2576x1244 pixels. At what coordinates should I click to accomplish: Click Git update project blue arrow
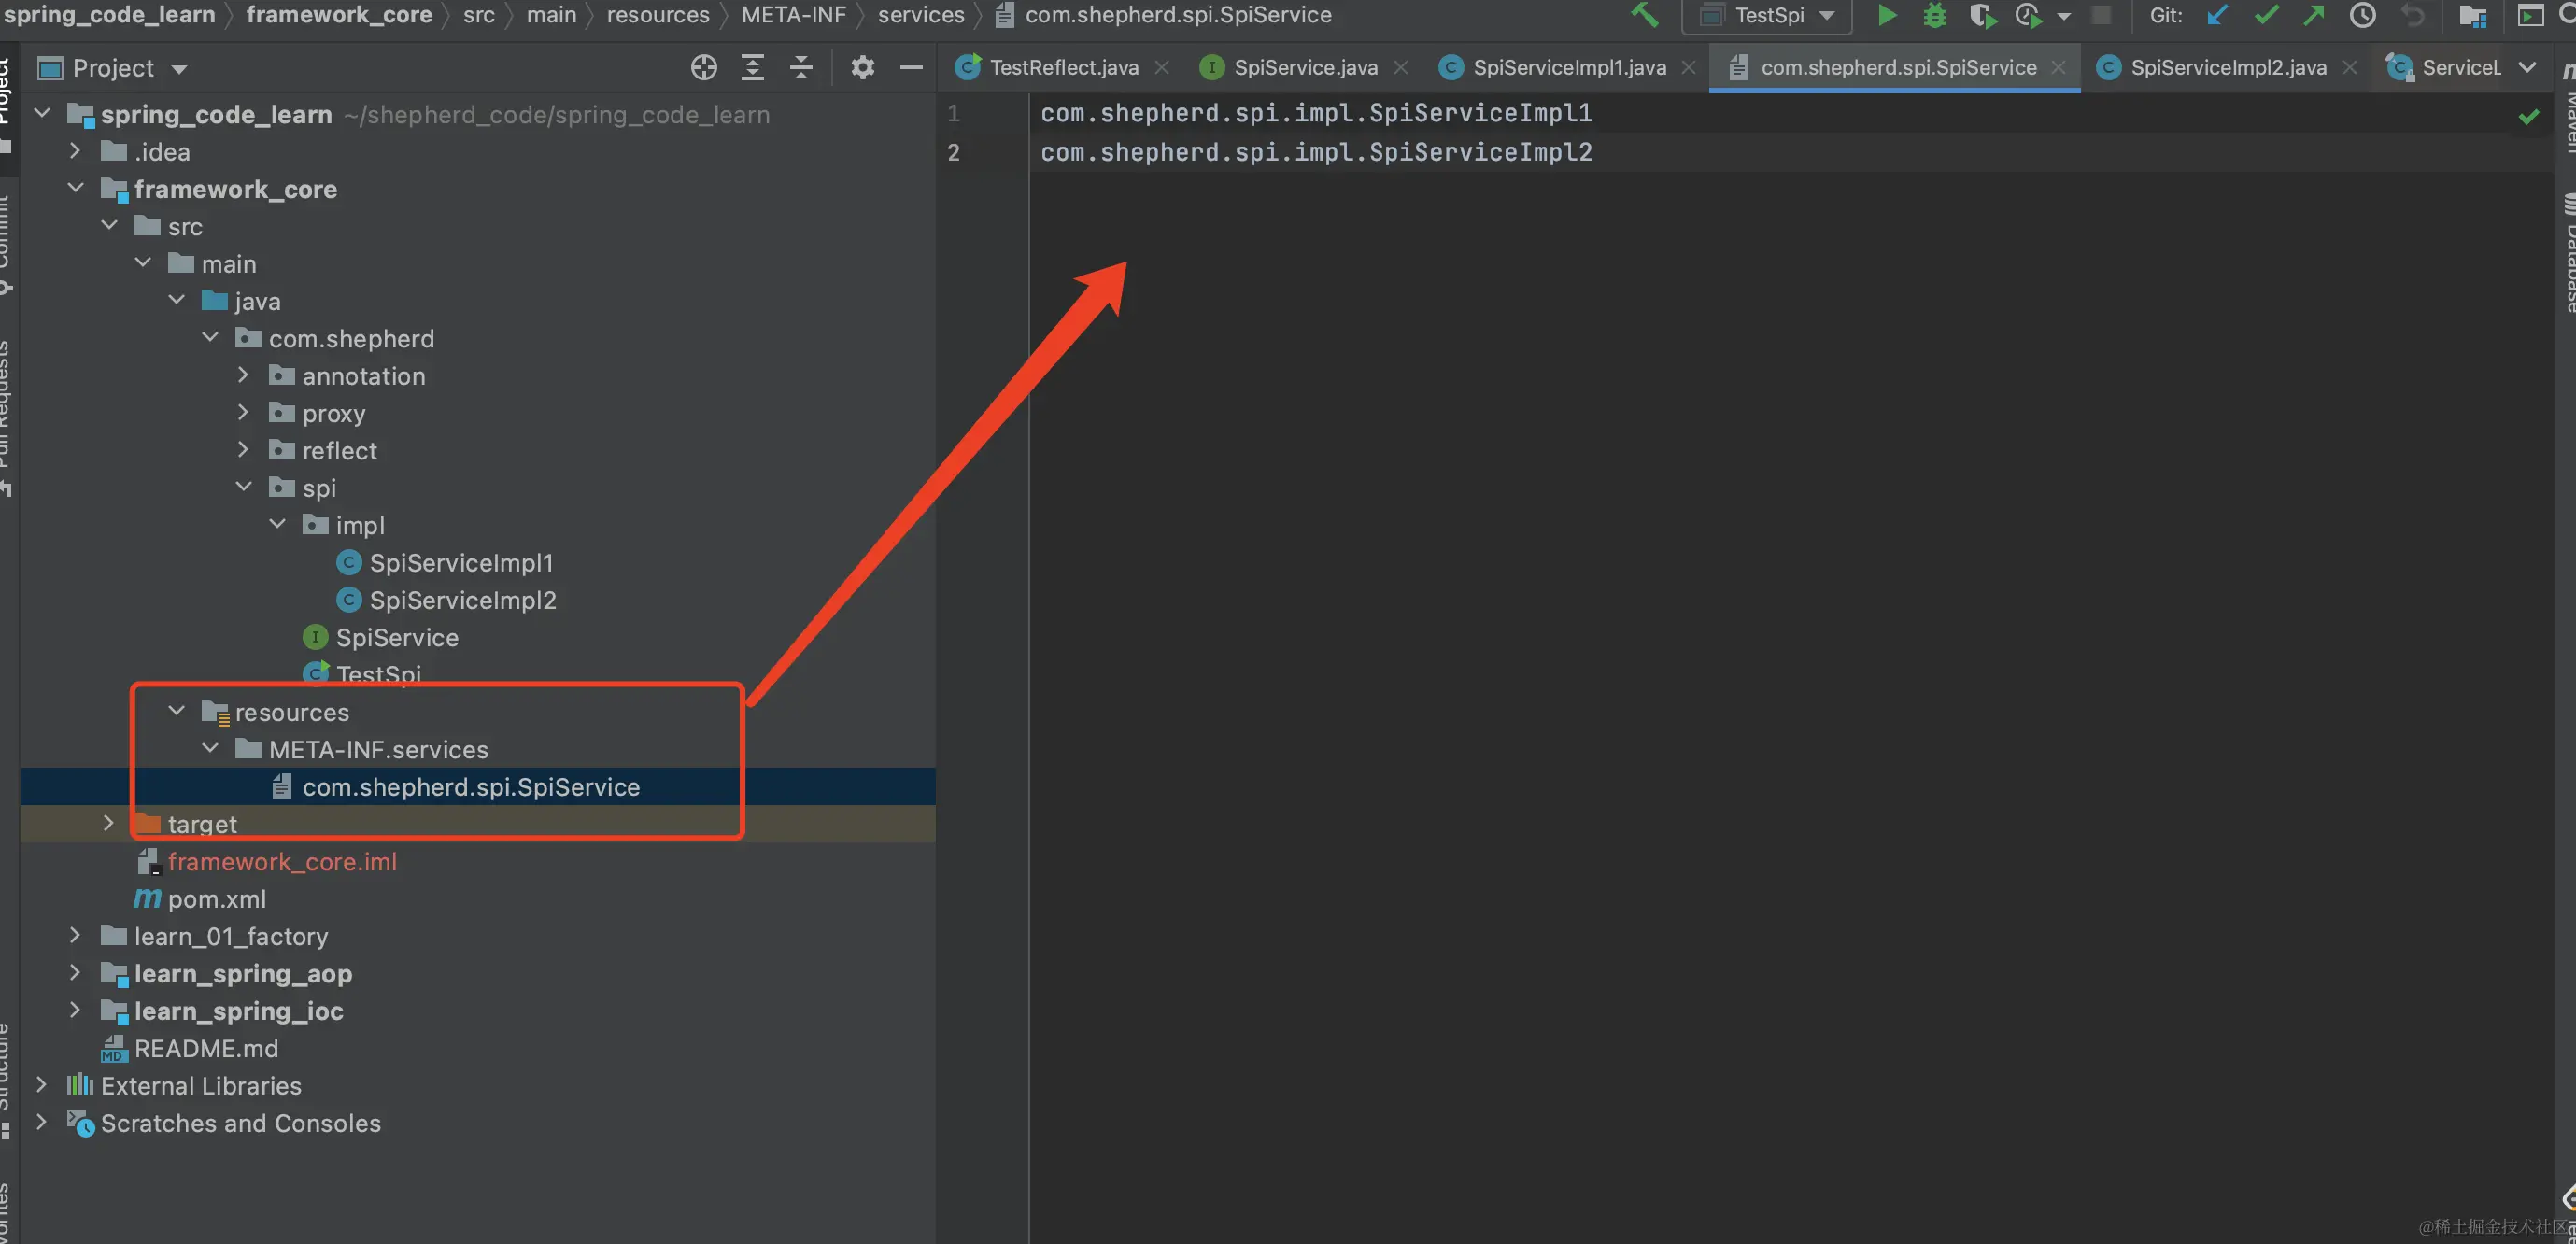pyautogui.click(x=2217, y=15)
